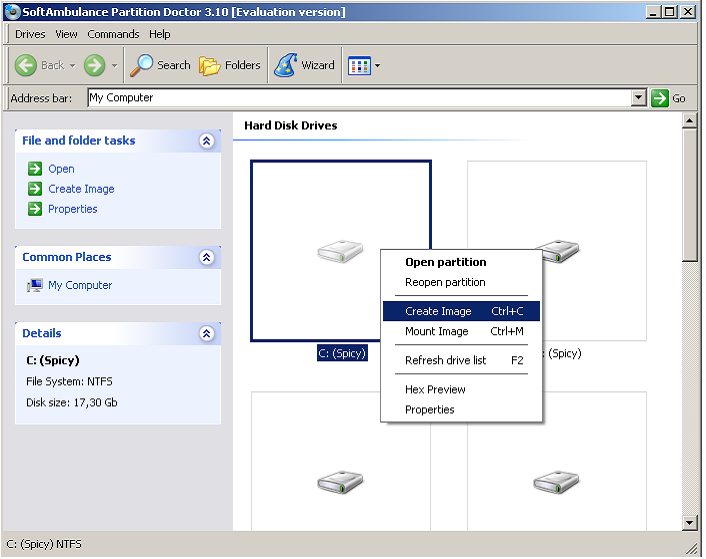Click the bold C: (Spicy) in Details
The height and width of the screenshot is (559, 706).
[x=53, y=361]
